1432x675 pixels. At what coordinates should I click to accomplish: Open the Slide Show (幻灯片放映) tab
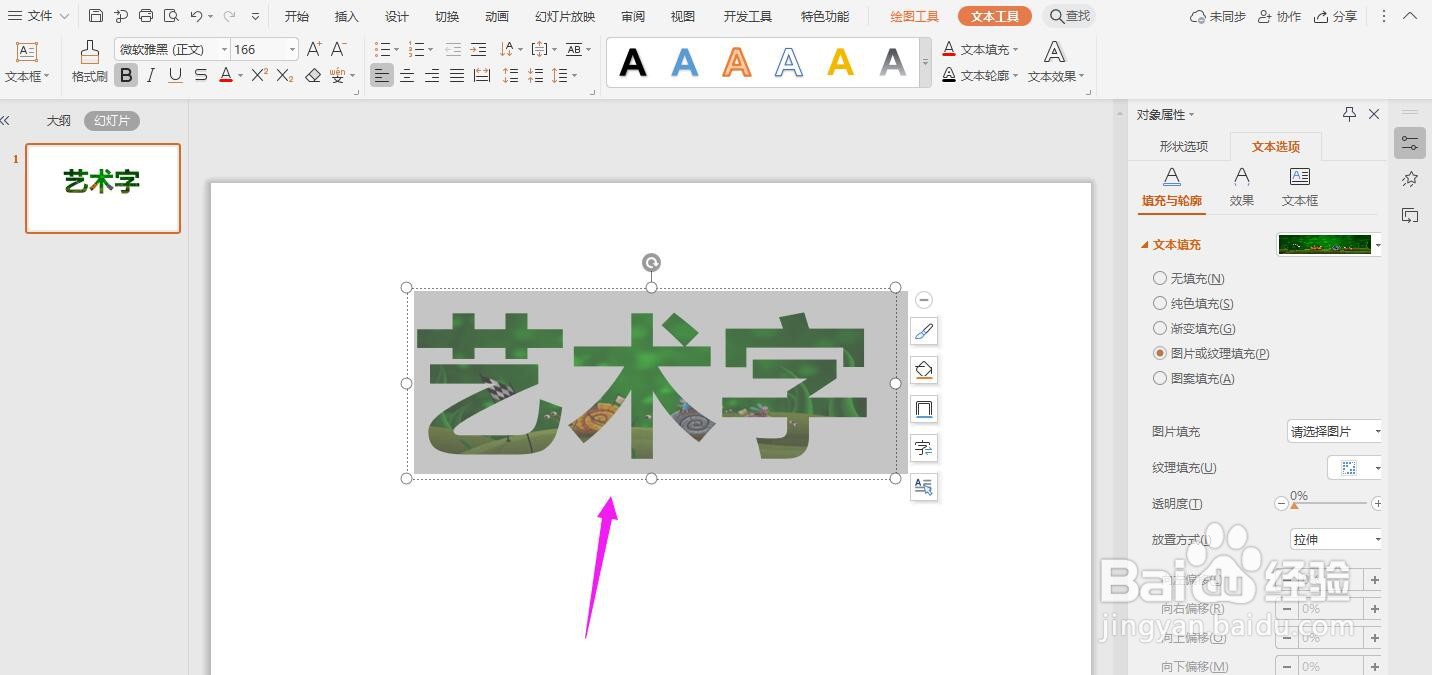click(565, 16)
